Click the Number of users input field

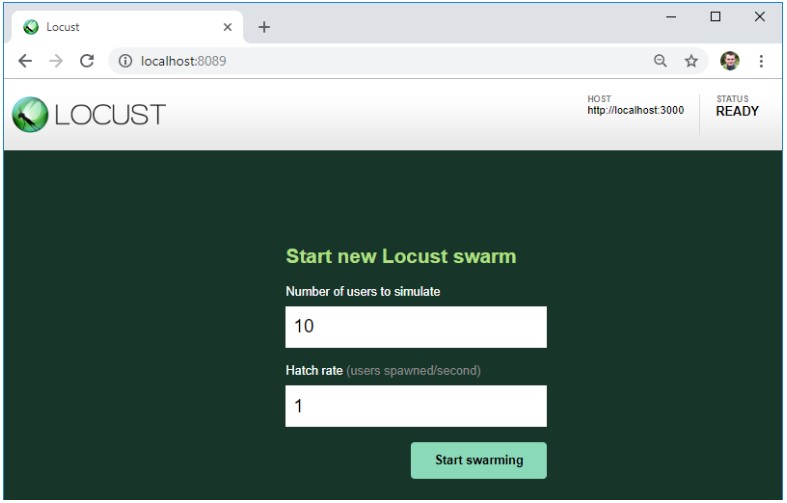(415, 327)
